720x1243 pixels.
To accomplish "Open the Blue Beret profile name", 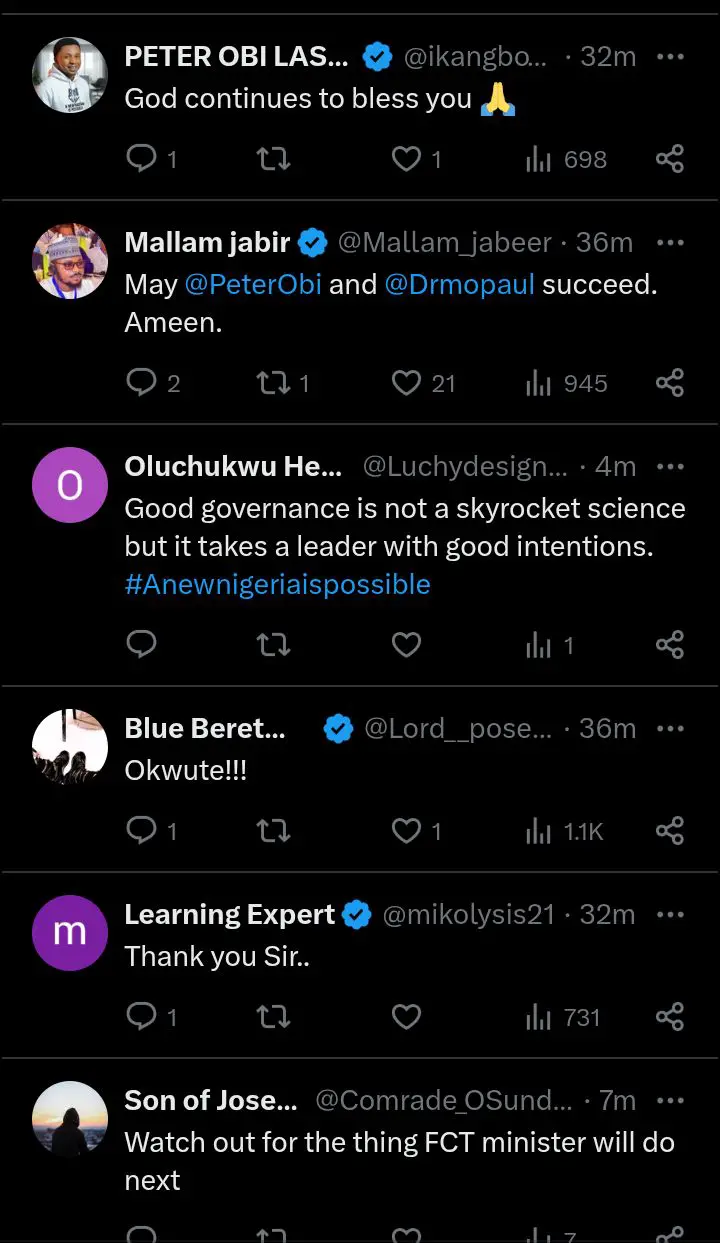I will pos(205,728).
